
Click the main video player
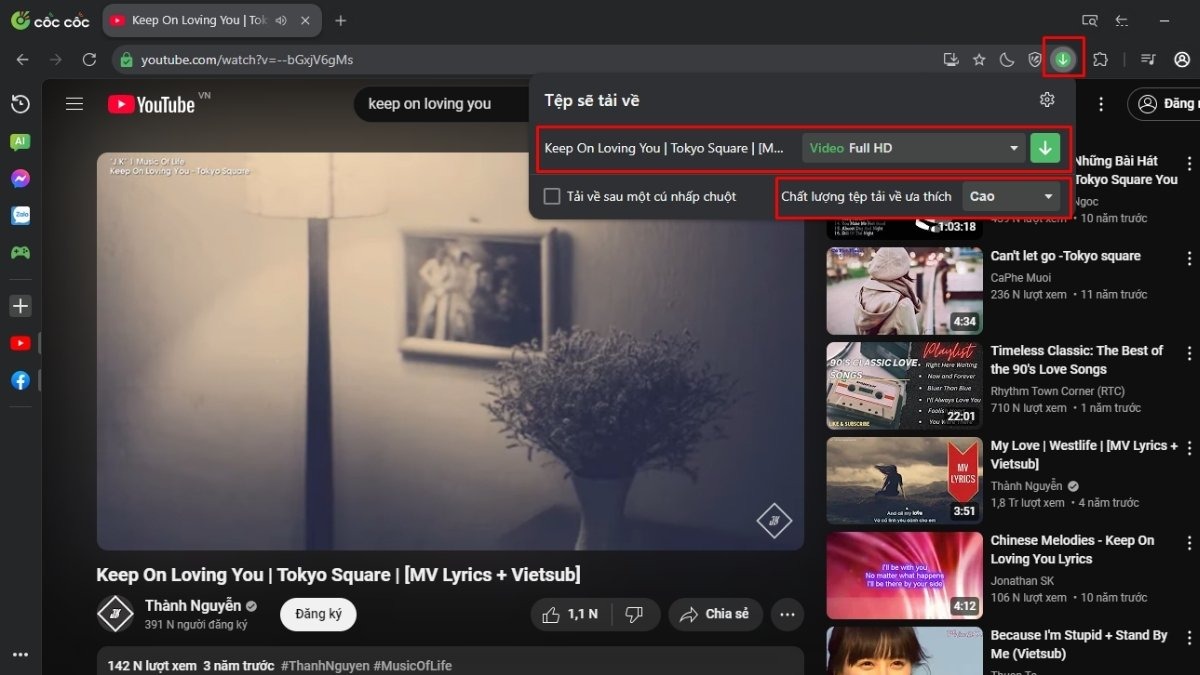(x=450, y=351)
